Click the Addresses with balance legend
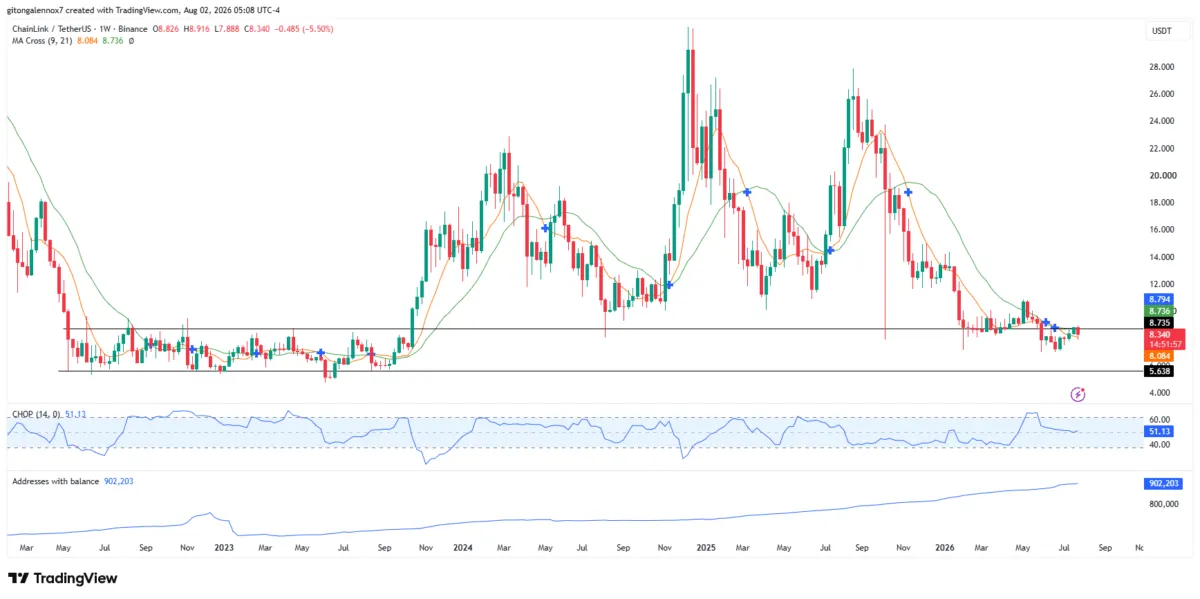Viewport: 1200px width, 599px height. (x=55, y=481)
